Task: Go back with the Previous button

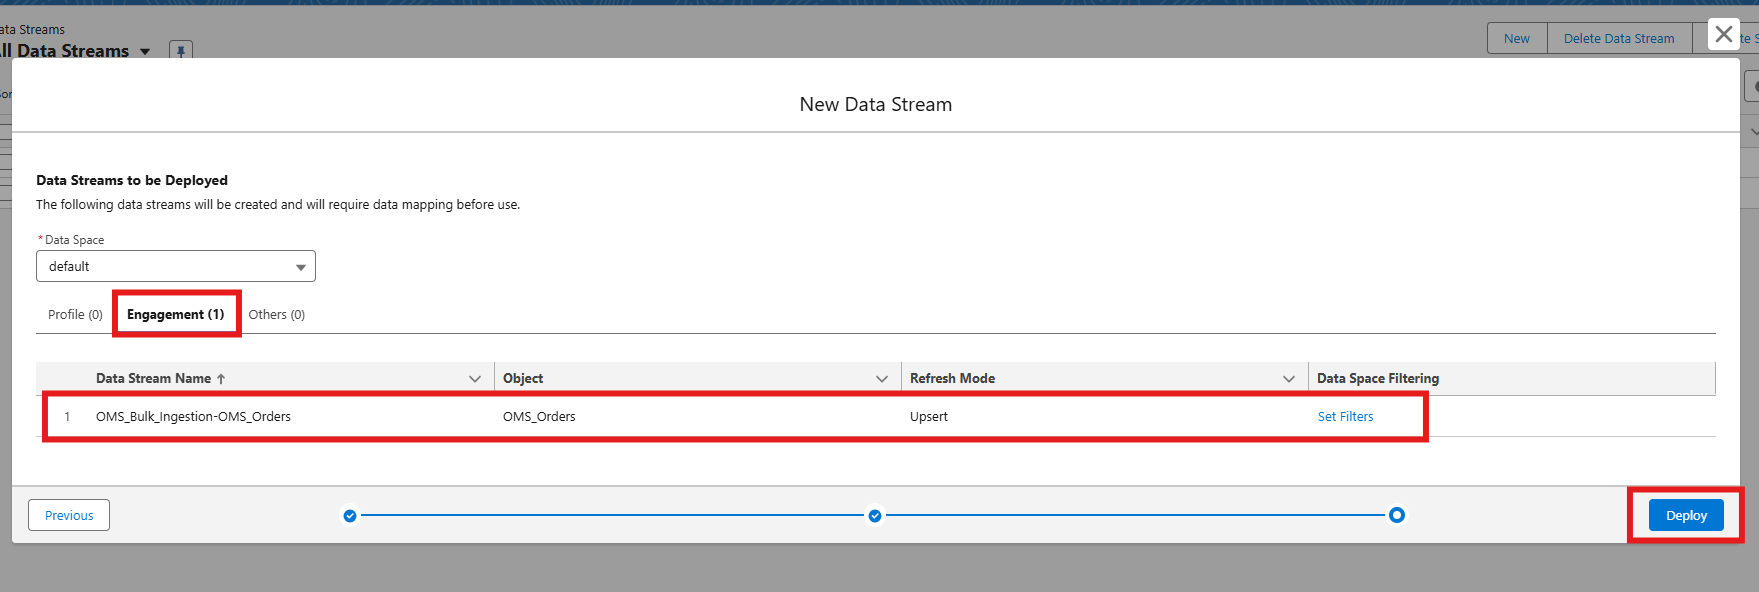Action: pos(69,515)
